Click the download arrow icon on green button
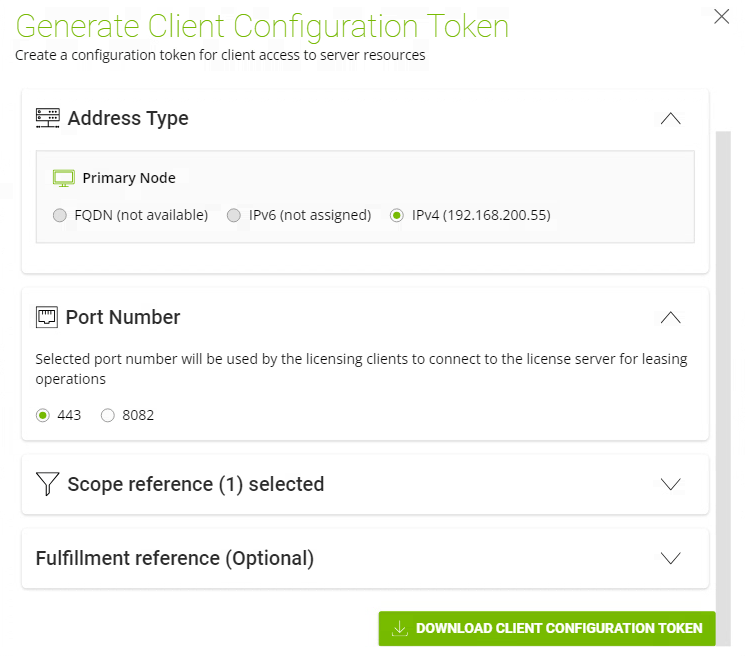Viewport: 745px width, 656px height. 399,628
